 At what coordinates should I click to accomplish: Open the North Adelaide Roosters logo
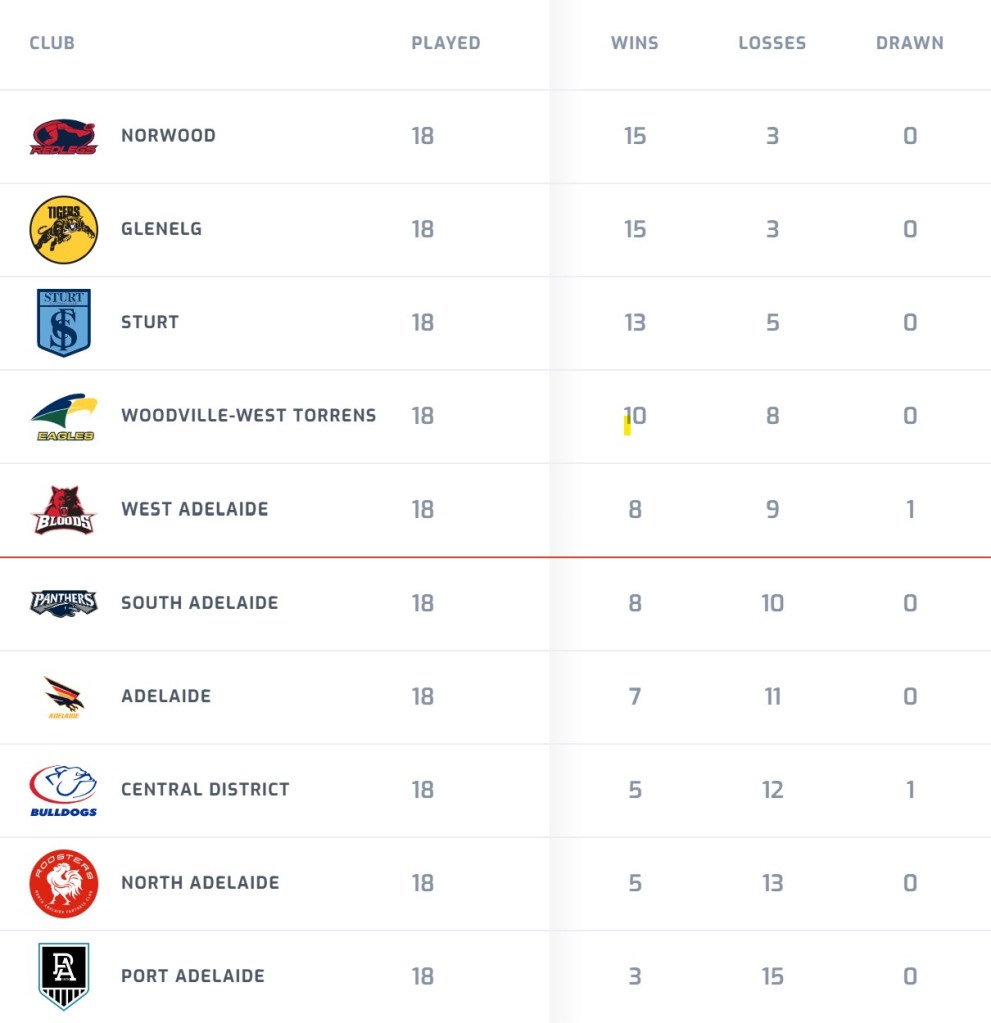pos(64,883)
